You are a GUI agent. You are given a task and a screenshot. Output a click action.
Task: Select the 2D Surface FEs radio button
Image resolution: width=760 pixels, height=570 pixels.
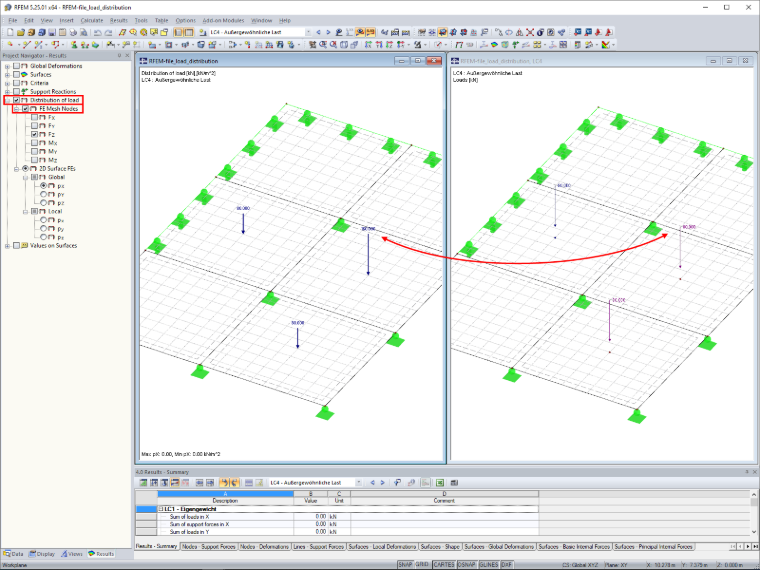pyautogui.click(x=25, y=169)
